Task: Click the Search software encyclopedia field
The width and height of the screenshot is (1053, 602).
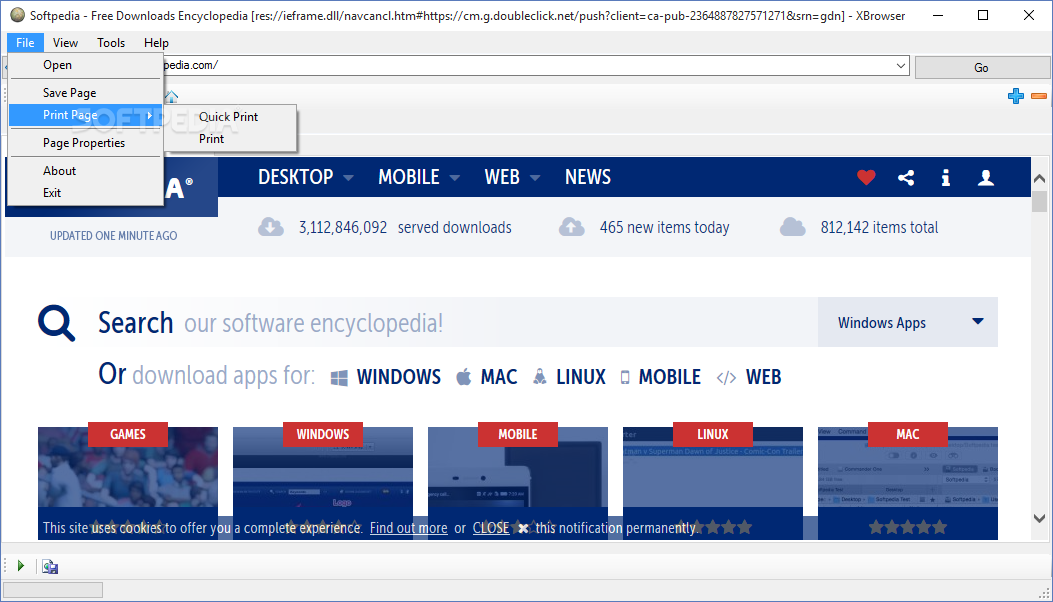Action: 458,322
